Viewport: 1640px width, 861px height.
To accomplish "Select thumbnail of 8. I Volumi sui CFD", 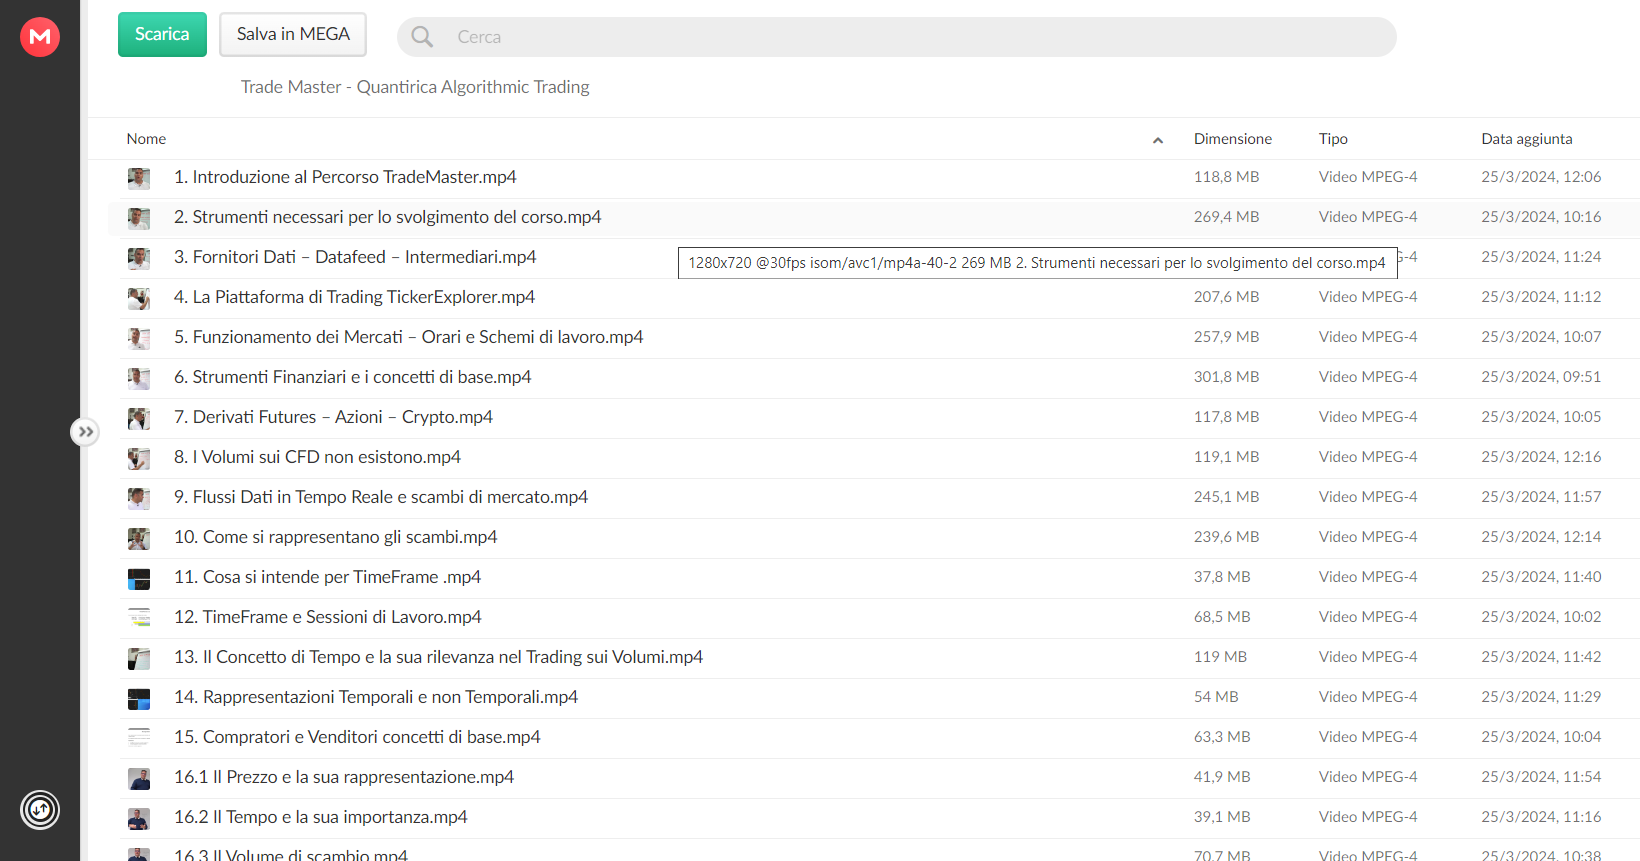I will coord(139,458).
